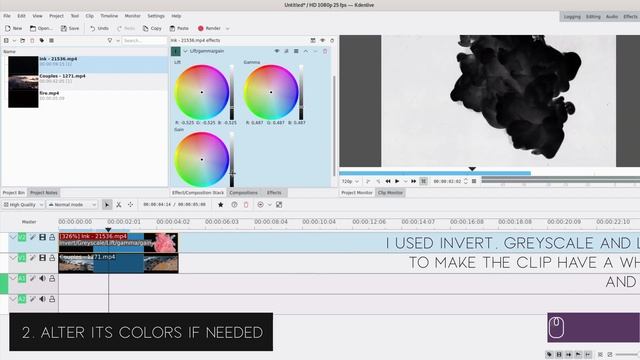Open the play options dropdown arrow in monitor

(x=405, y=181)
